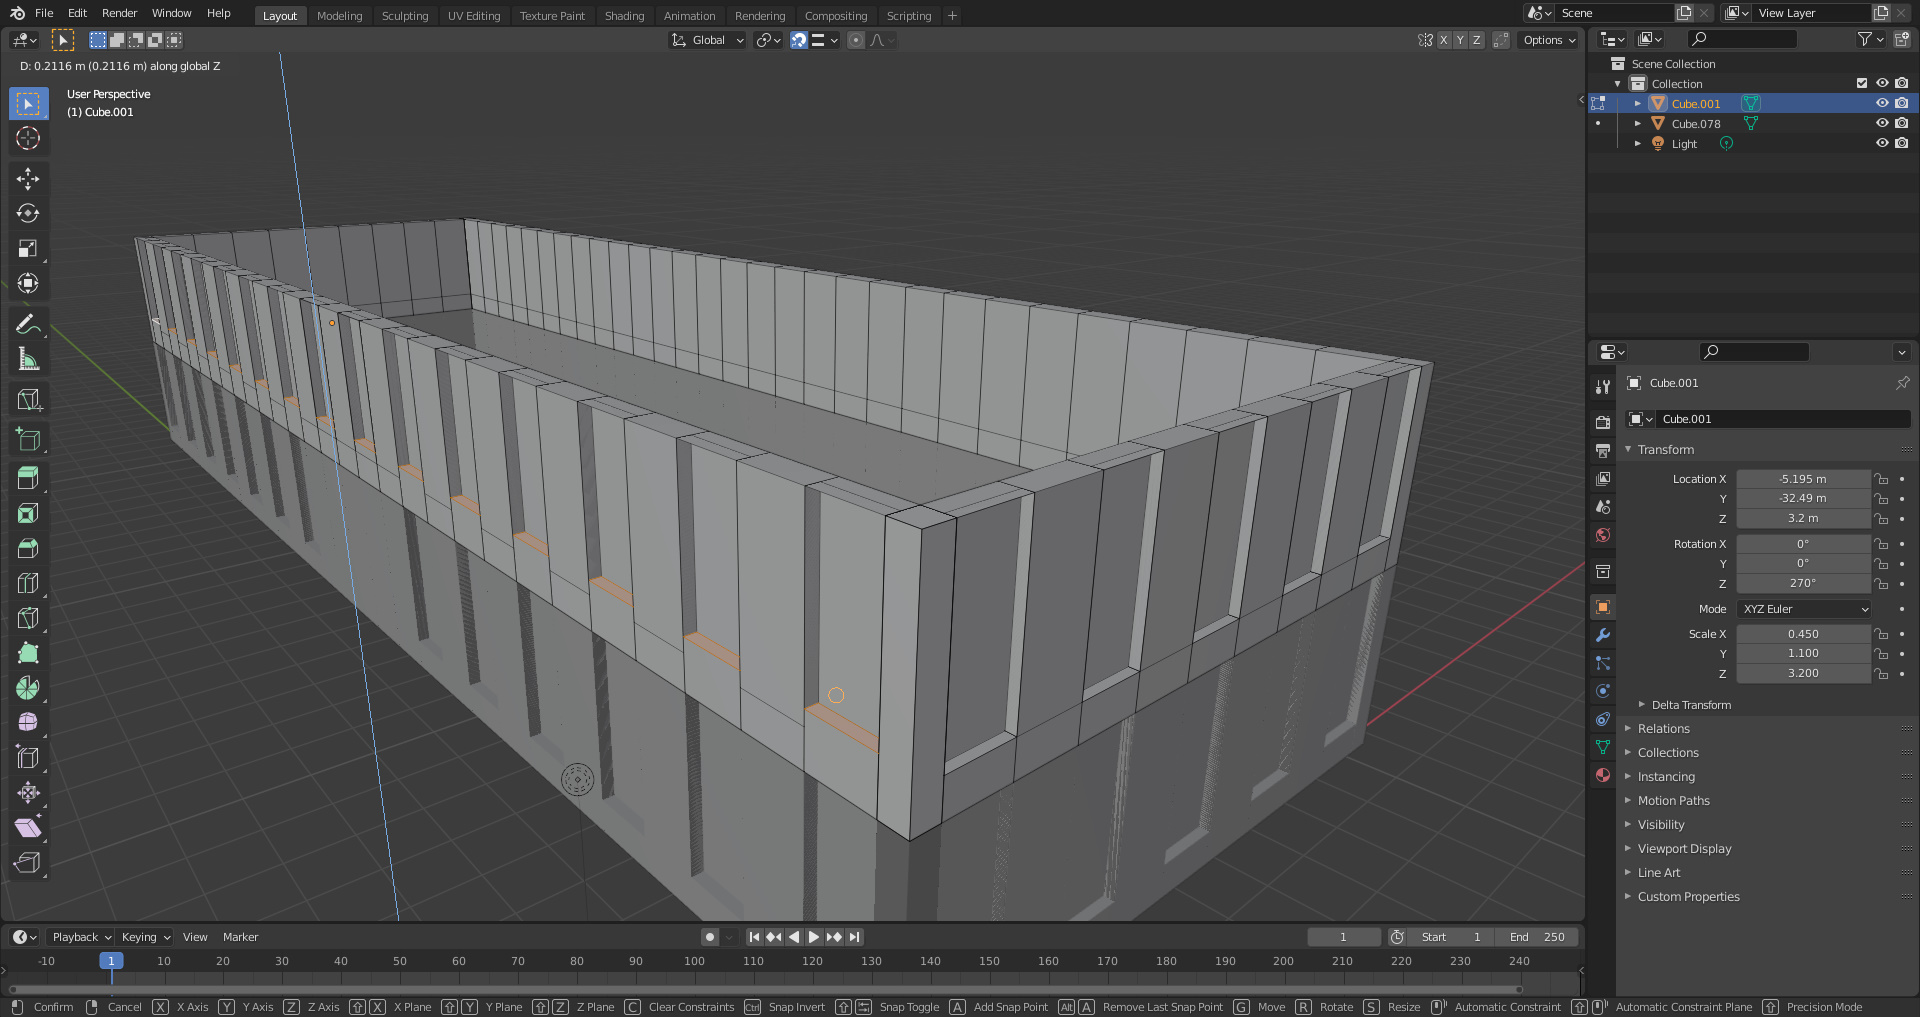The height and width of the screenshot is (1017, 1920).
Task: Toggle the Light visibility eye icon
Action: click(x=1881, y=144)
